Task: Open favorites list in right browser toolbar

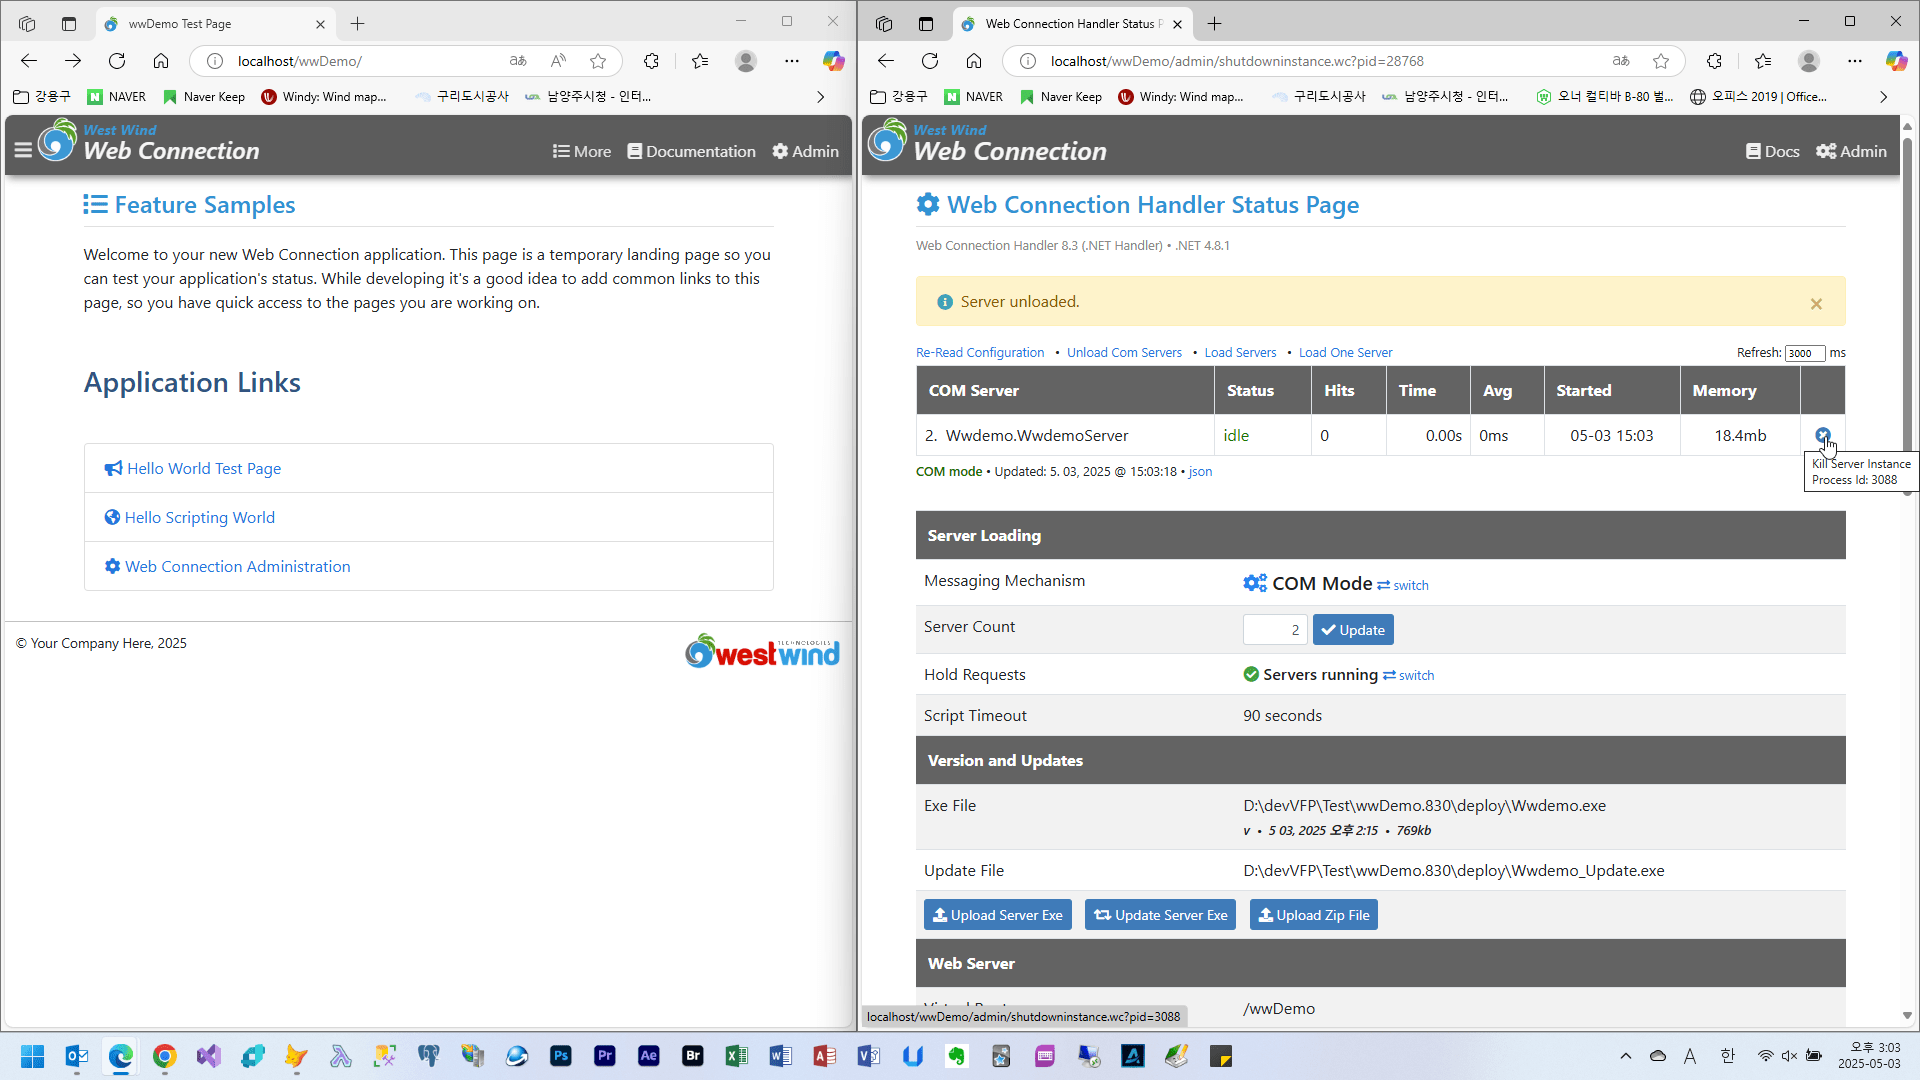Action: click(1763, 61)
